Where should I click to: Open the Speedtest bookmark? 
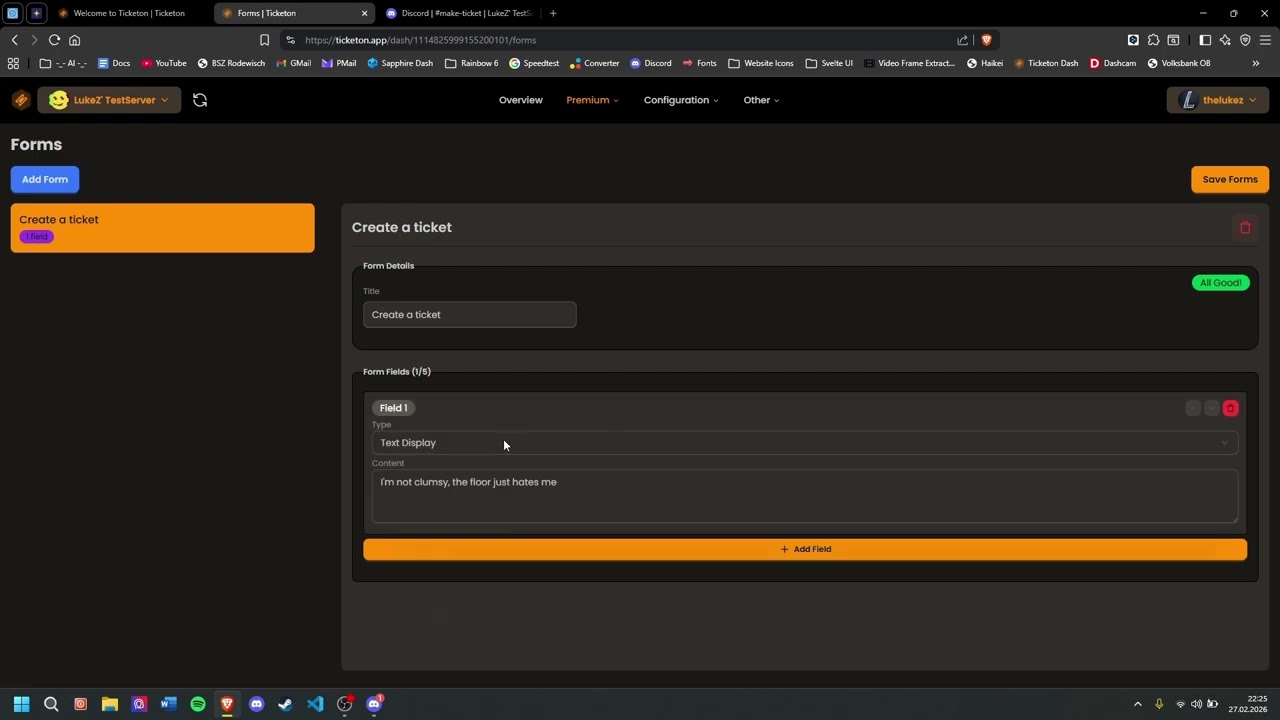[534, 63]
